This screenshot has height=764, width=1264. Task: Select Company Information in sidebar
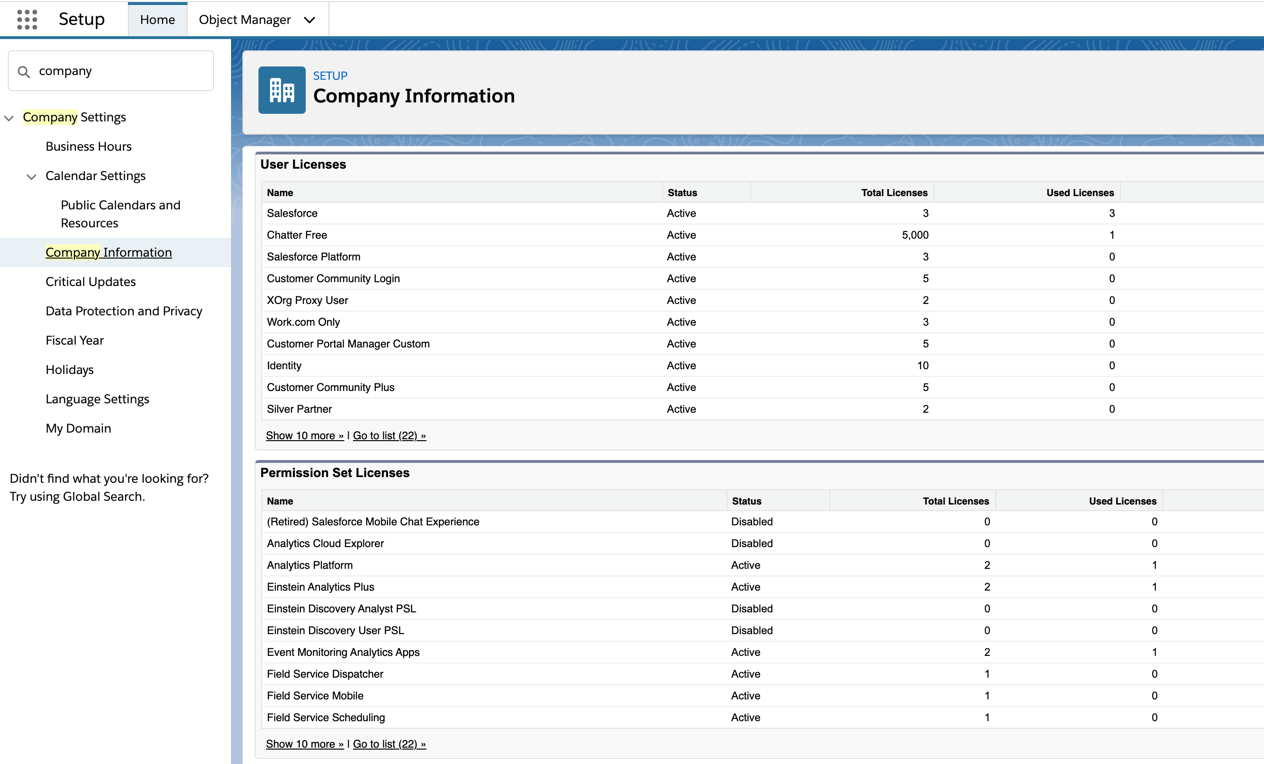[108, 252]
